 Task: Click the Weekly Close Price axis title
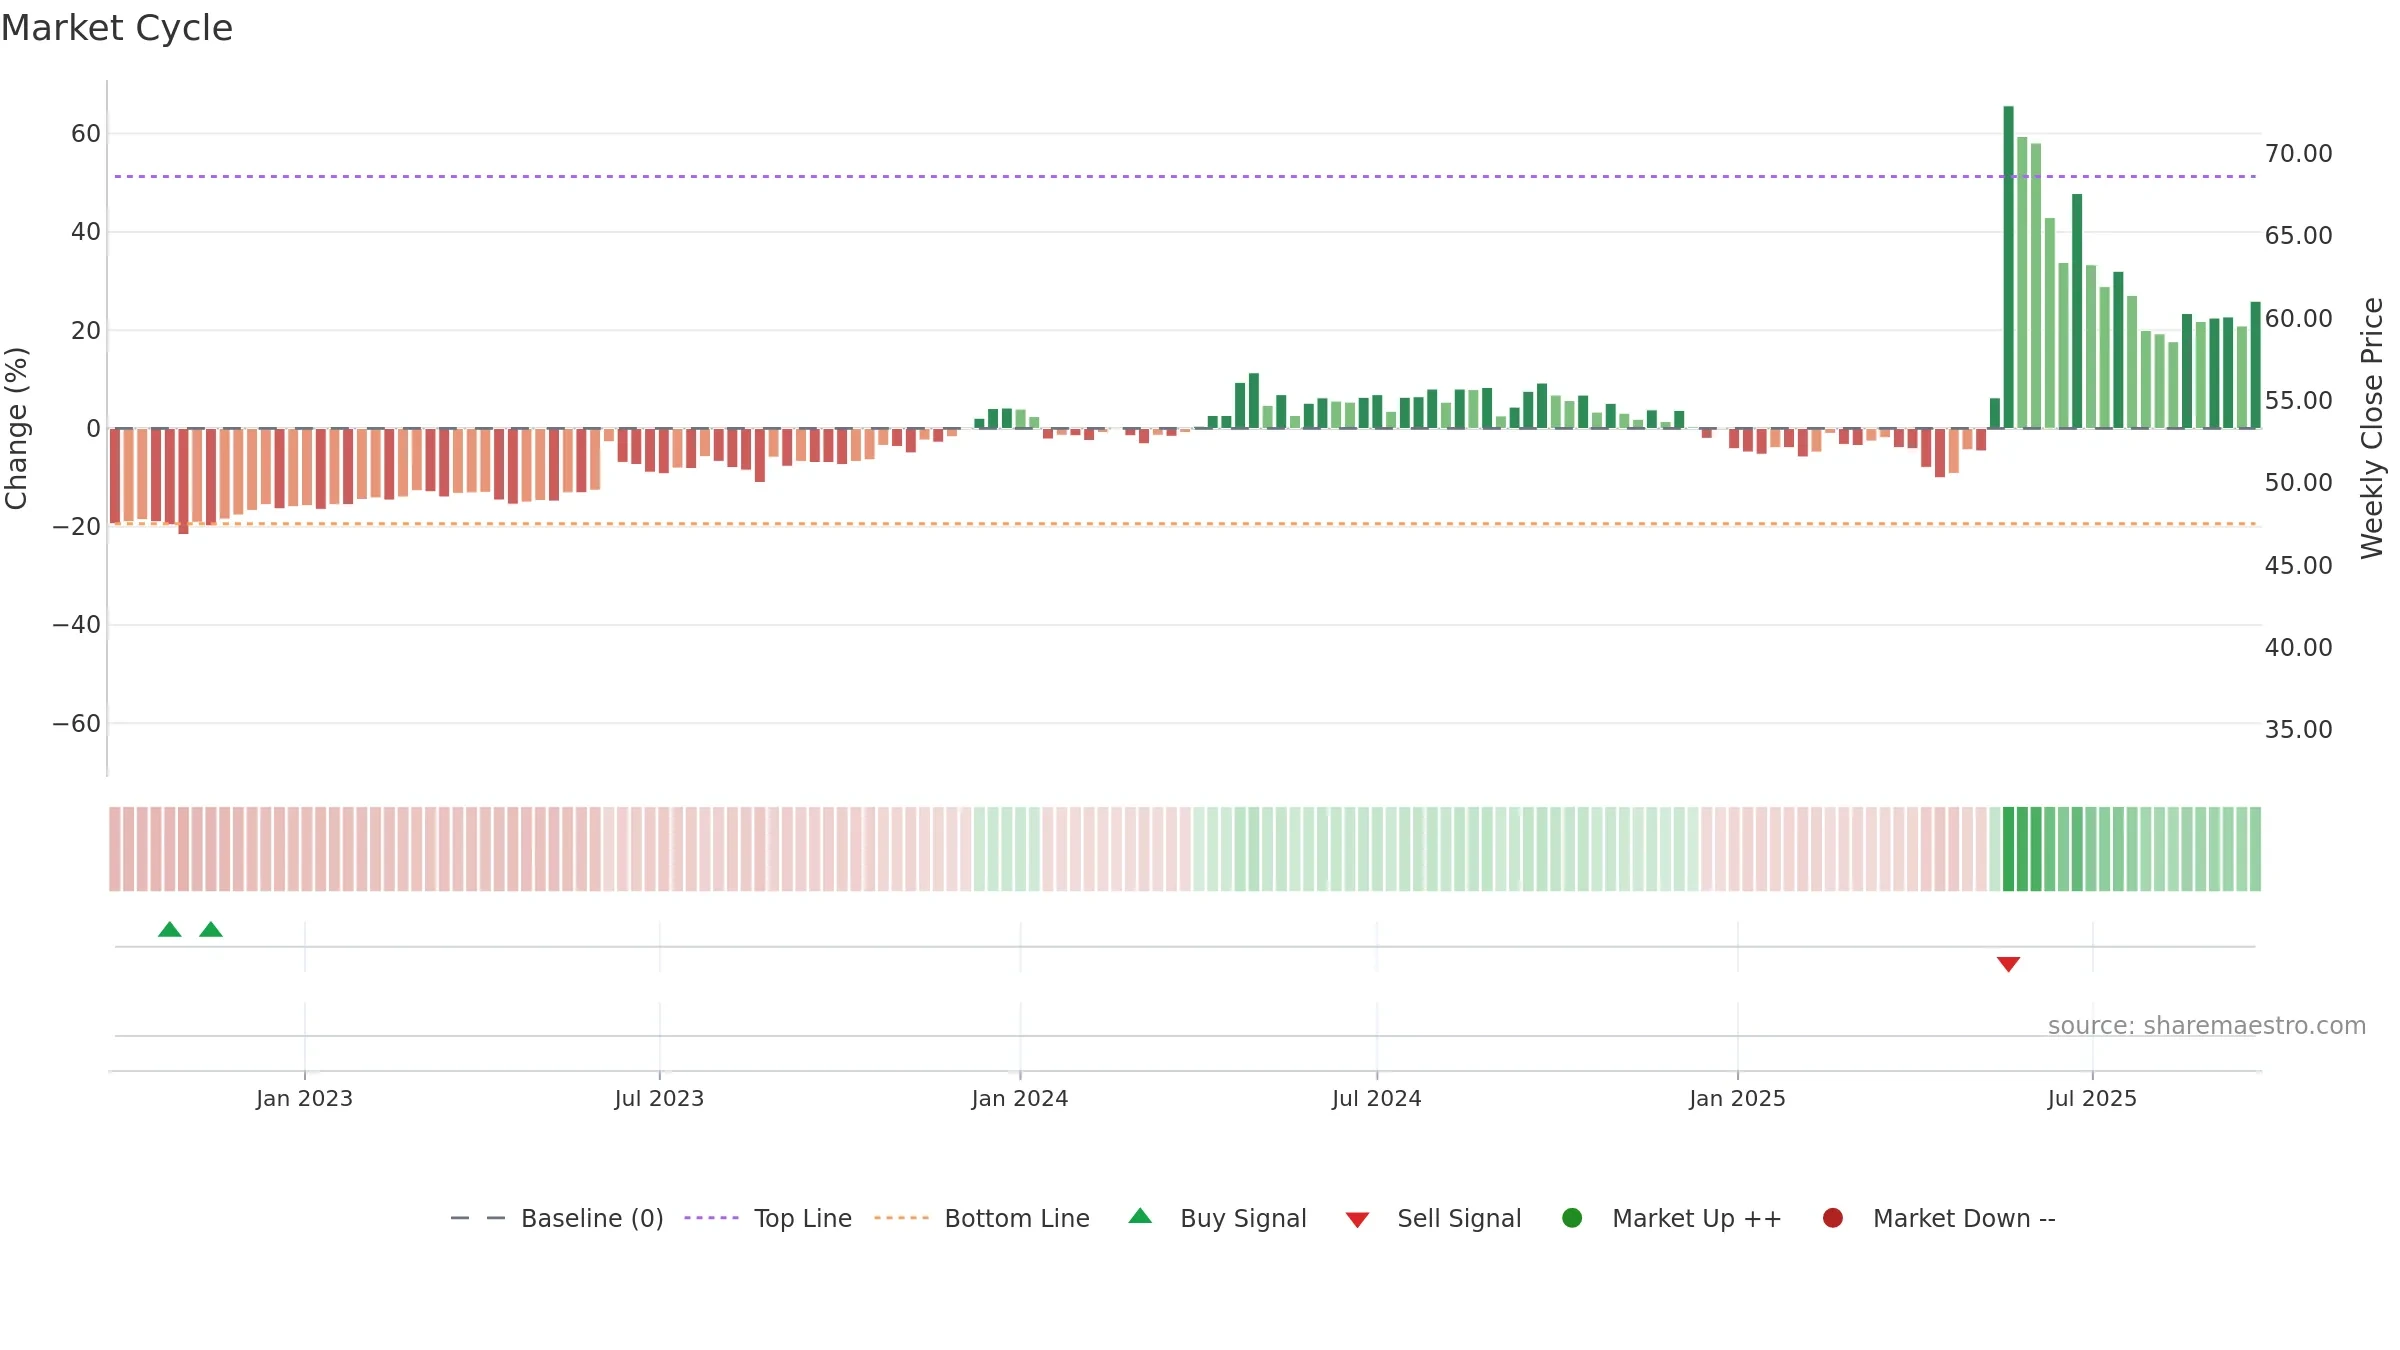2372,428
